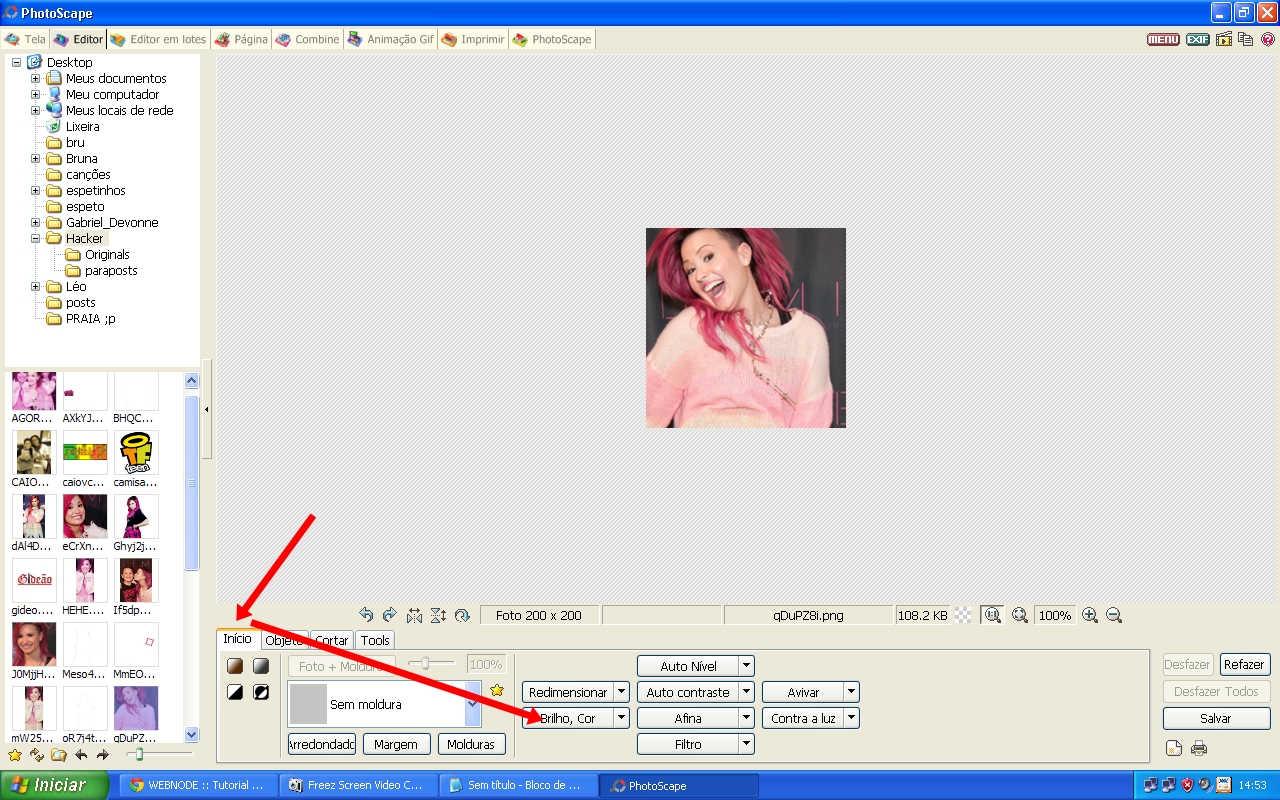Open the Animação Gif tab
Image resolution: width=1280 pixels, height=800 pixels.
[390, 40]
